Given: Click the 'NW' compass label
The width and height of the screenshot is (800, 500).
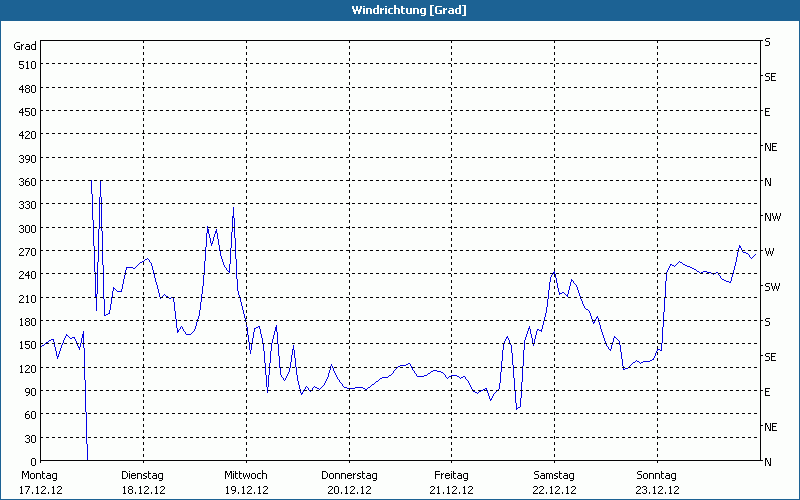Looking at the screenshot, I should click(772, 217).
